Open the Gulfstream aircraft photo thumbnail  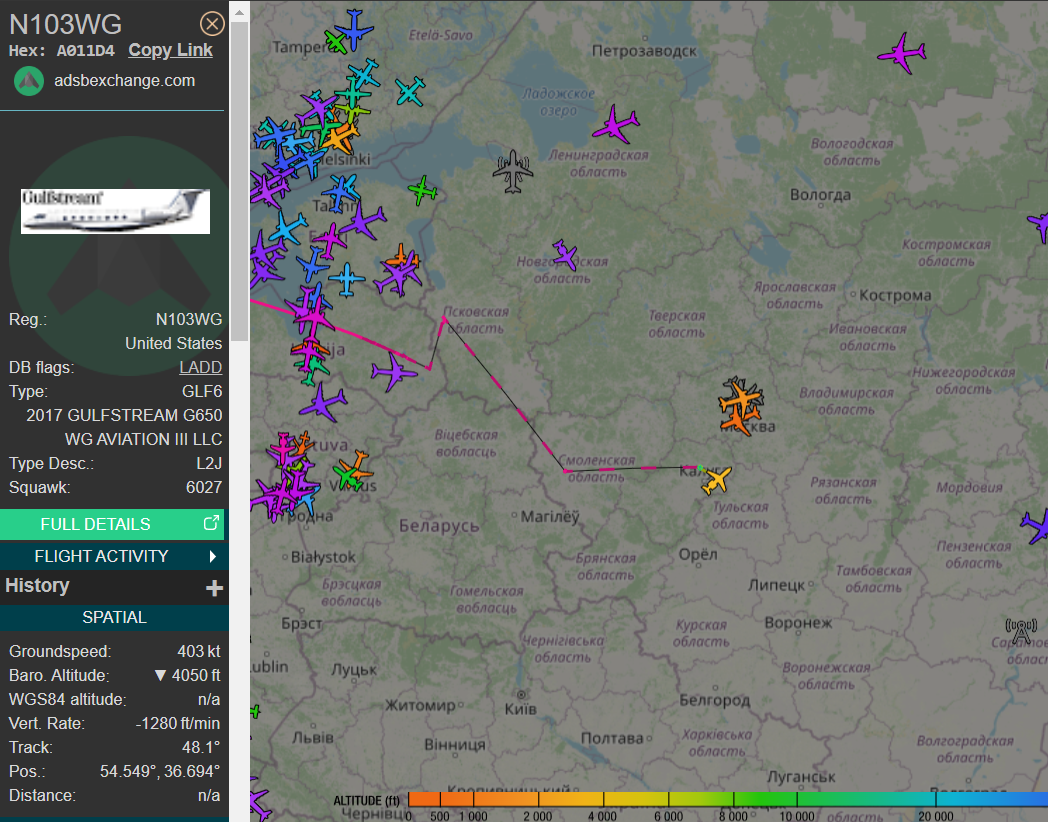(x=115, y=211)
